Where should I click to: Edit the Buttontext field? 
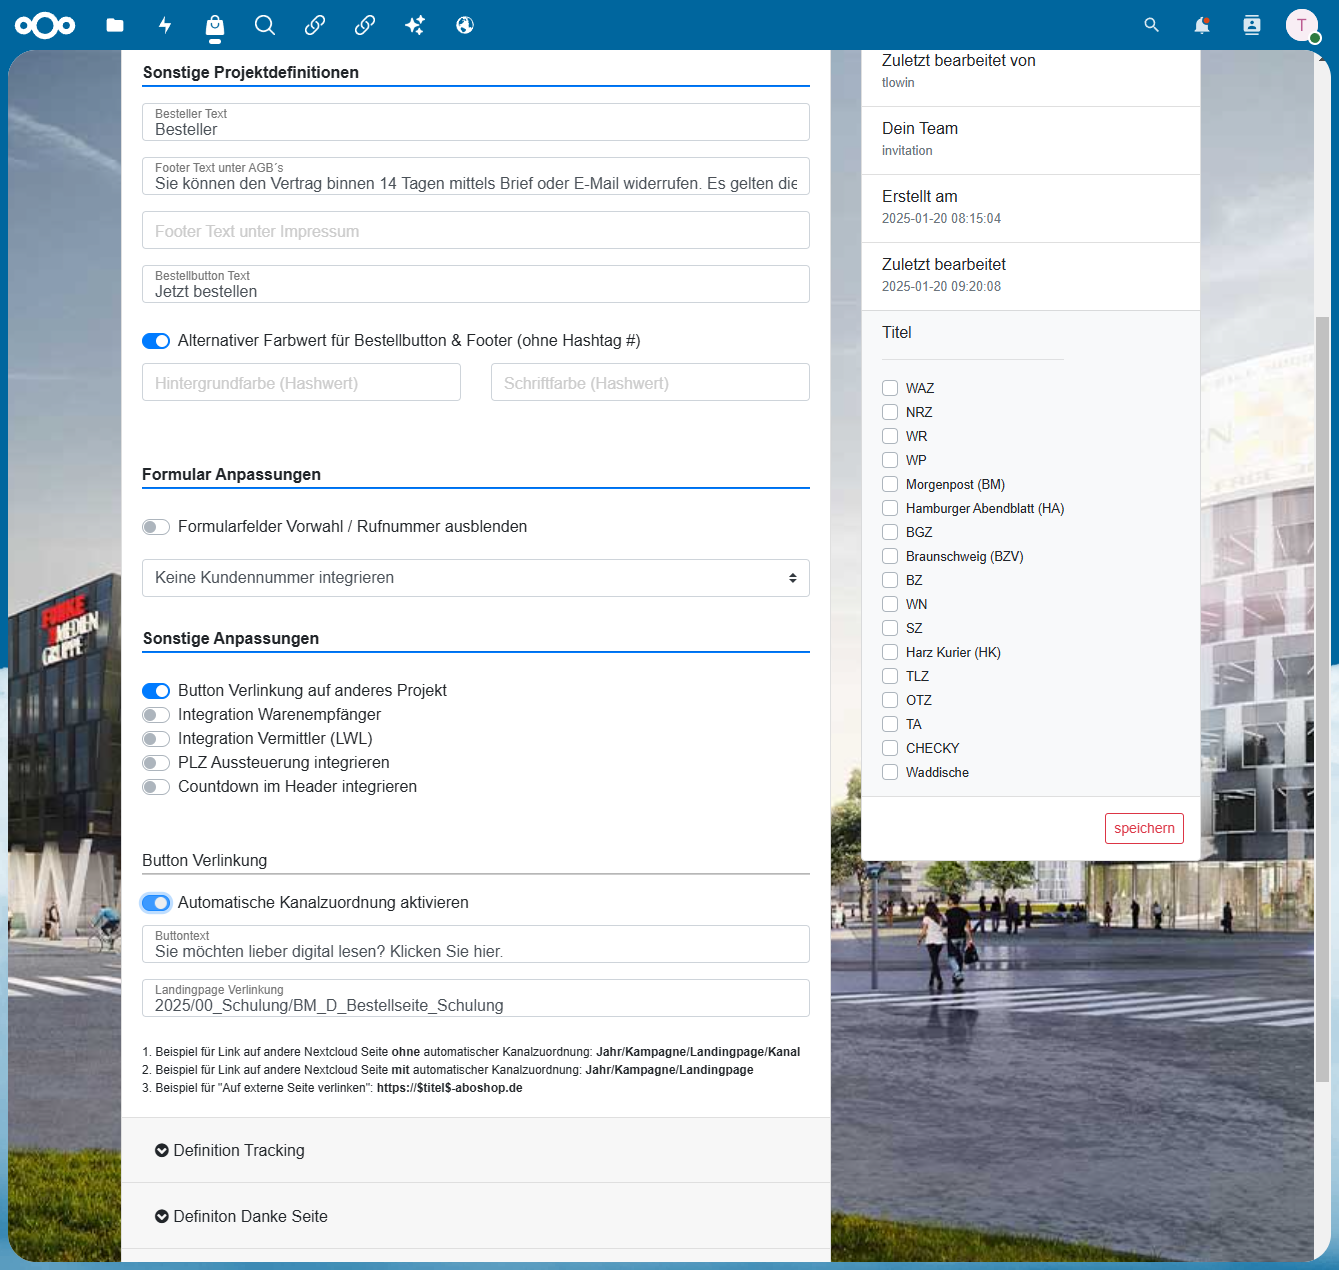pyautogui.click(x=476, y=944)
